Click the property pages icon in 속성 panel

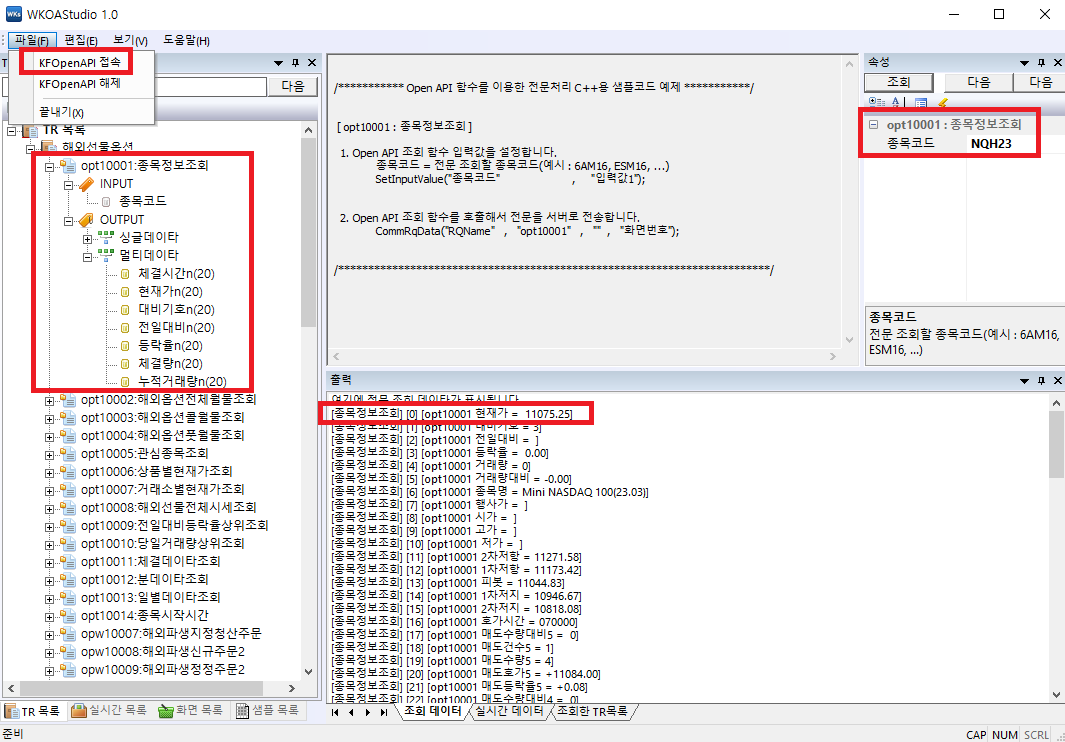[x=921, y=101]
